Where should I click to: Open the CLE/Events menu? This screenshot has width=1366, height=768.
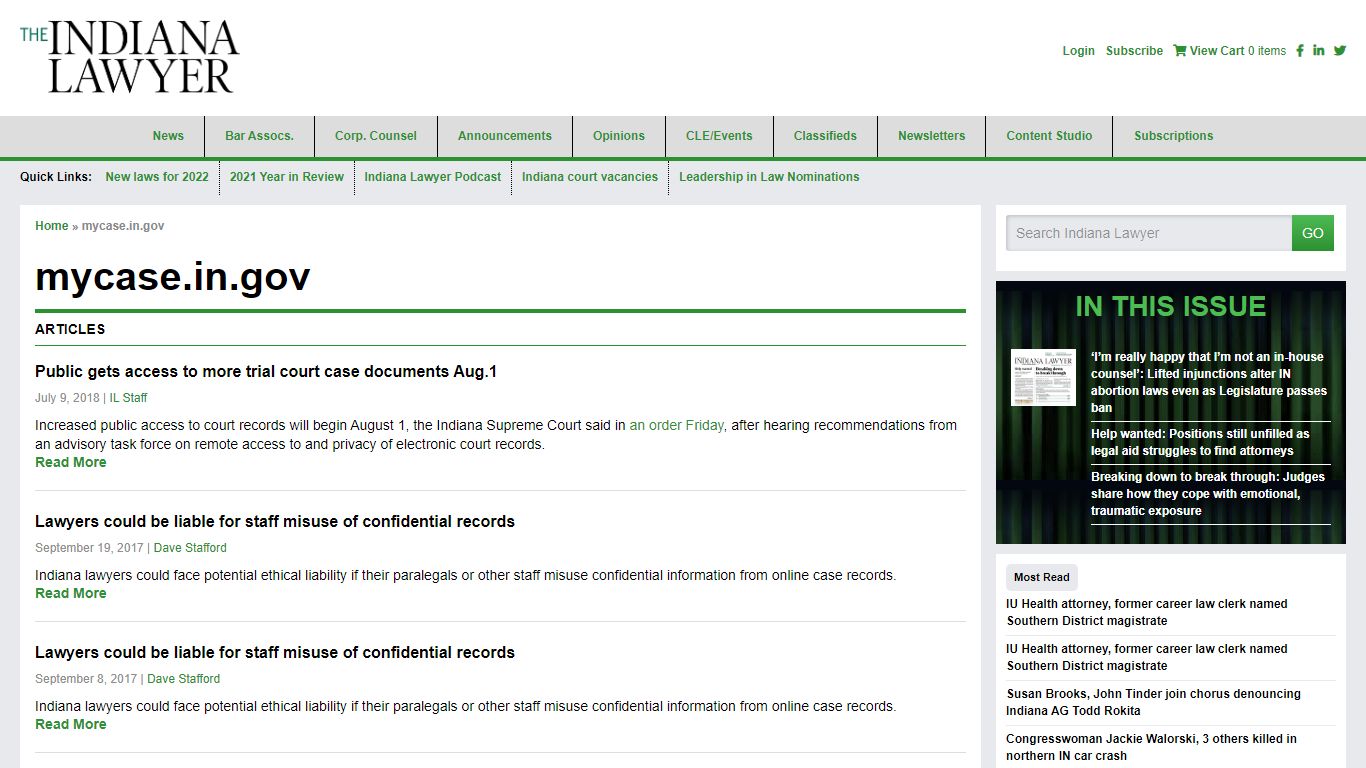pyautogui.click(x=719, y=136)
